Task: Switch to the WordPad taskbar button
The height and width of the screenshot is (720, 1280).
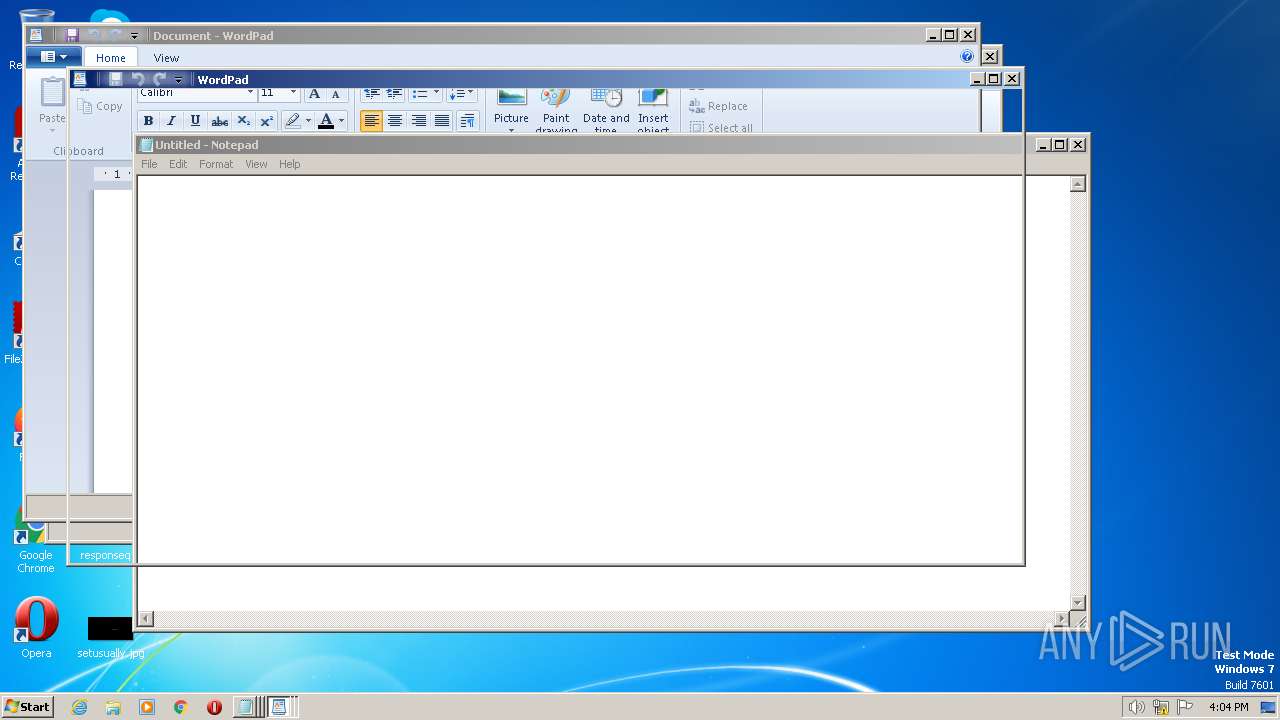Action: (x=280, y=707)
